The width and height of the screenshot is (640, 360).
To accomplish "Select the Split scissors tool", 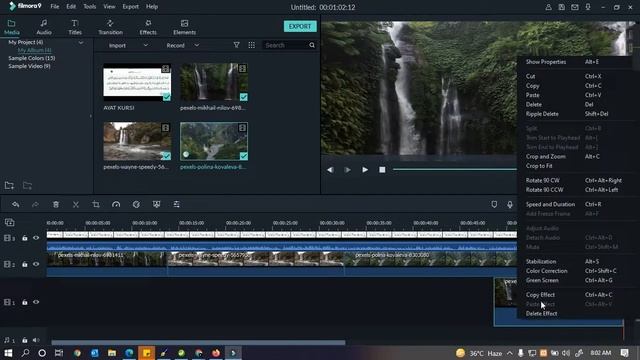I will [76, 204].
